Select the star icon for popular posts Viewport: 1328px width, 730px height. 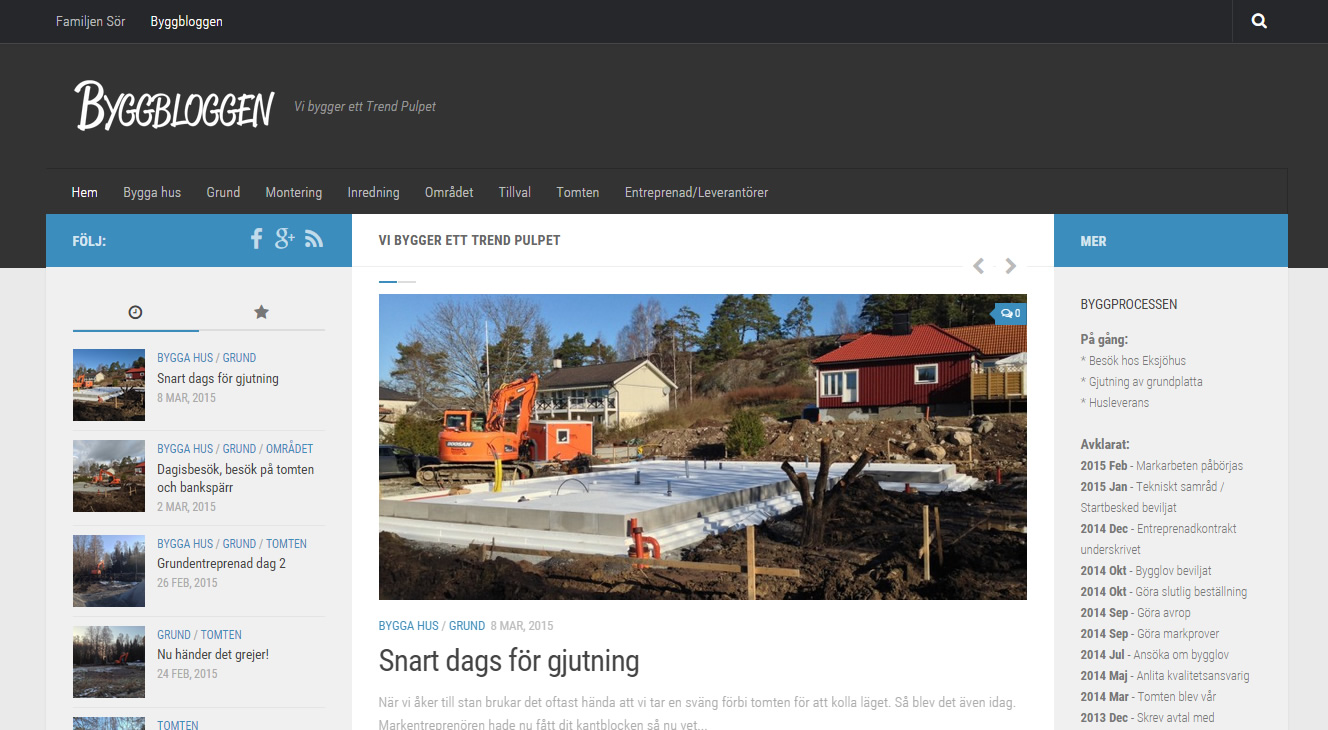(261, 312)
